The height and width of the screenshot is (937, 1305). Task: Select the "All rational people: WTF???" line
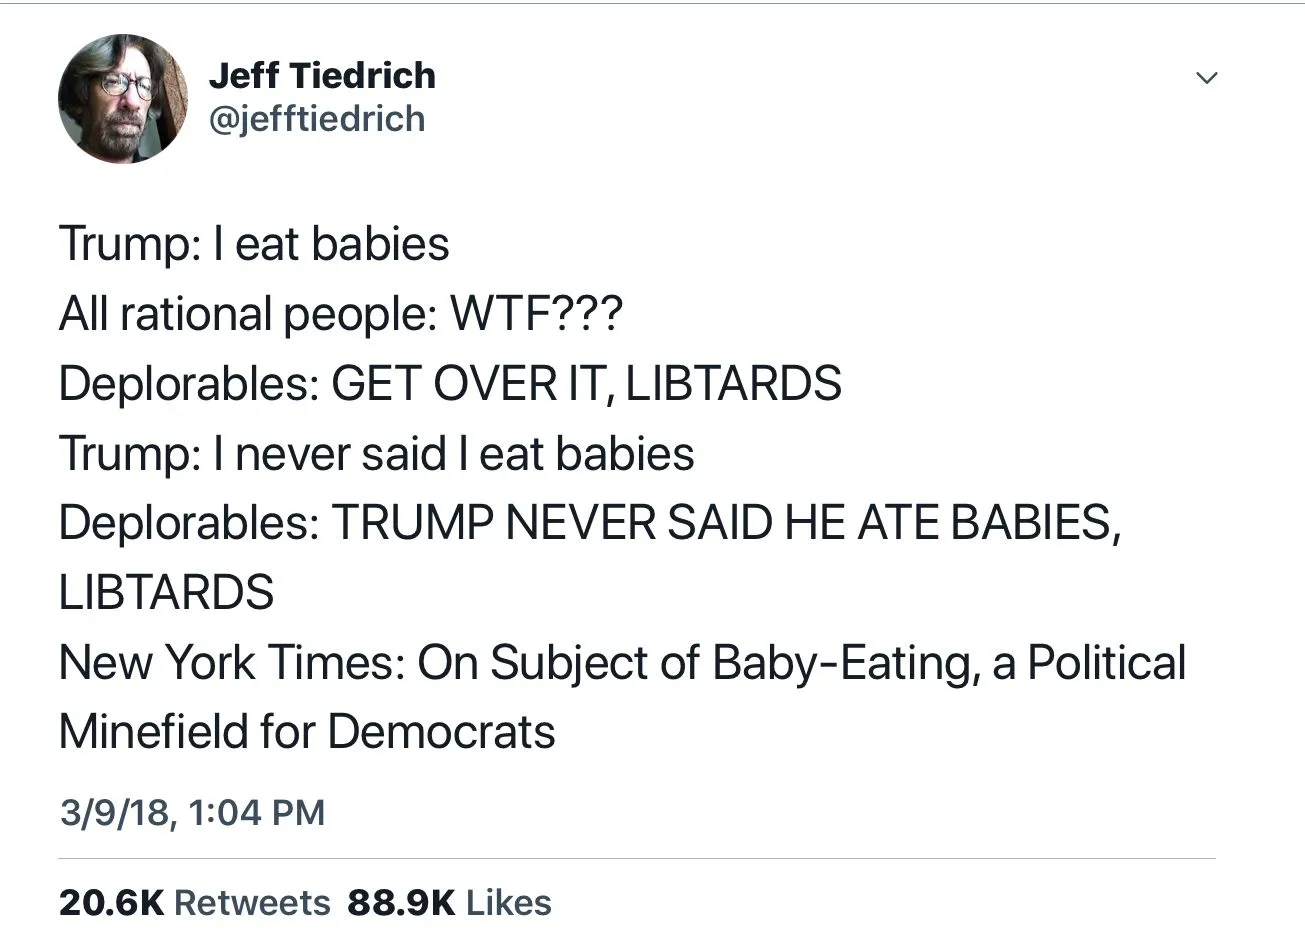pyautogui.click(x=340, y=315)
